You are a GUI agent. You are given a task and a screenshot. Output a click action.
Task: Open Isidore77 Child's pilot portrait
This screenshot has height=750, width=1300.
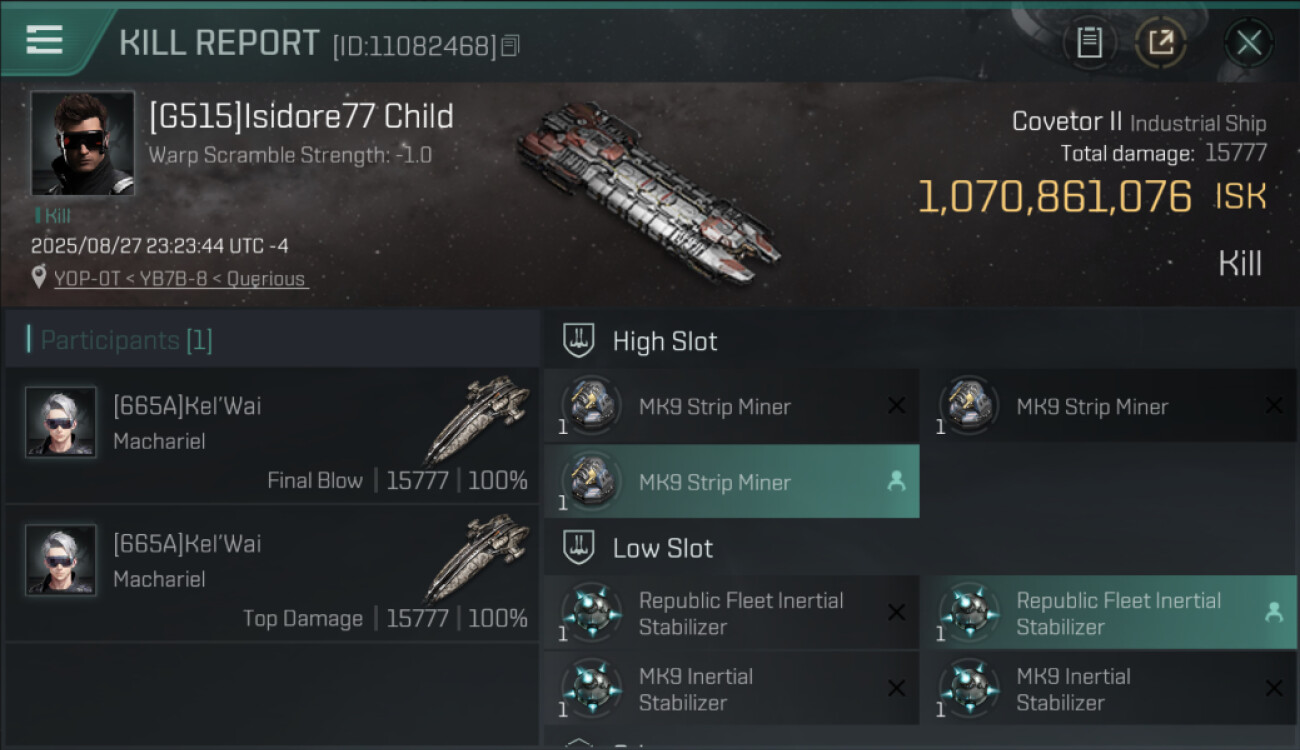[82, 143]
